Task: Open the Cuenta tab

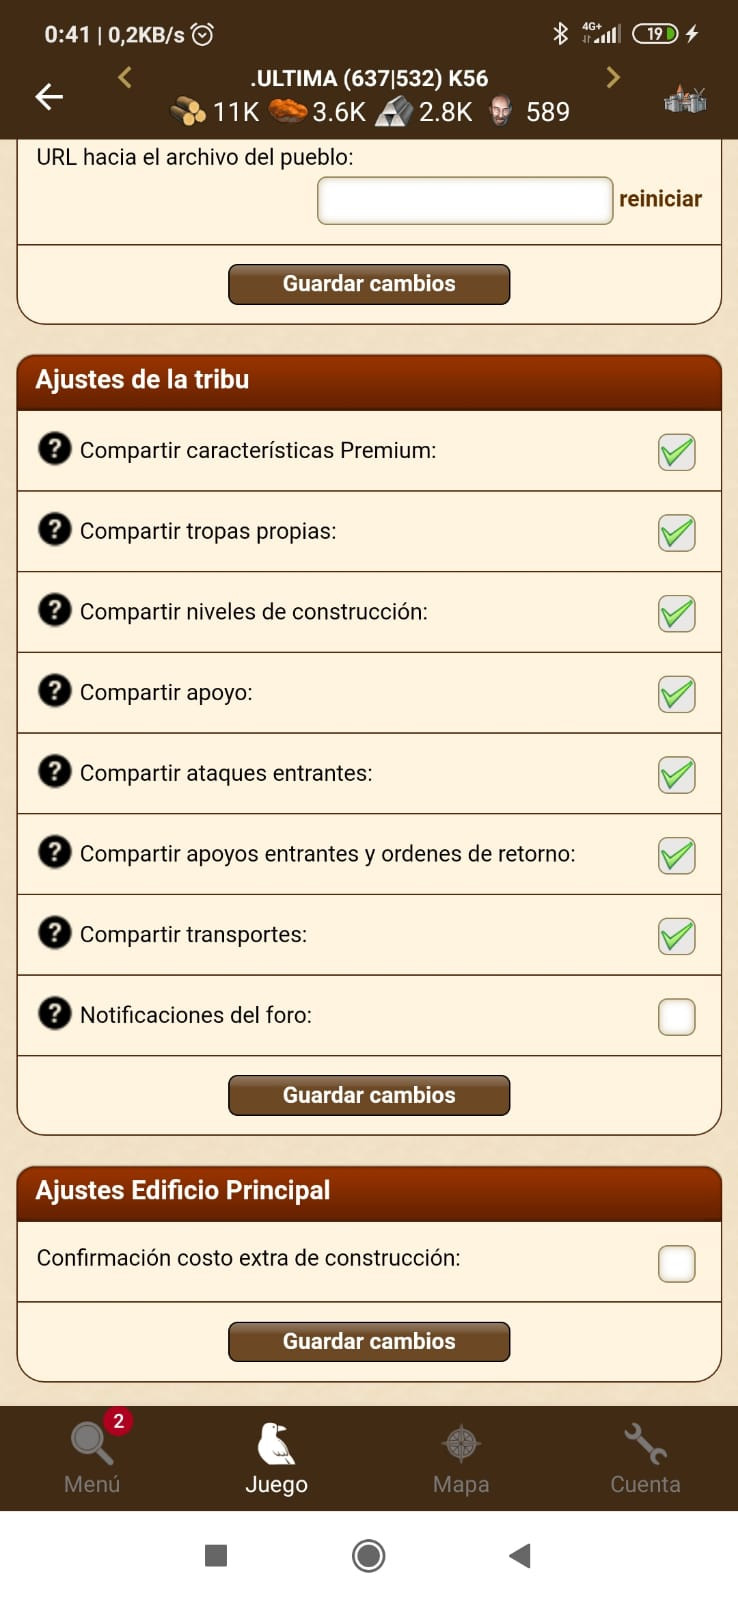Action: tap(645, 1458)
